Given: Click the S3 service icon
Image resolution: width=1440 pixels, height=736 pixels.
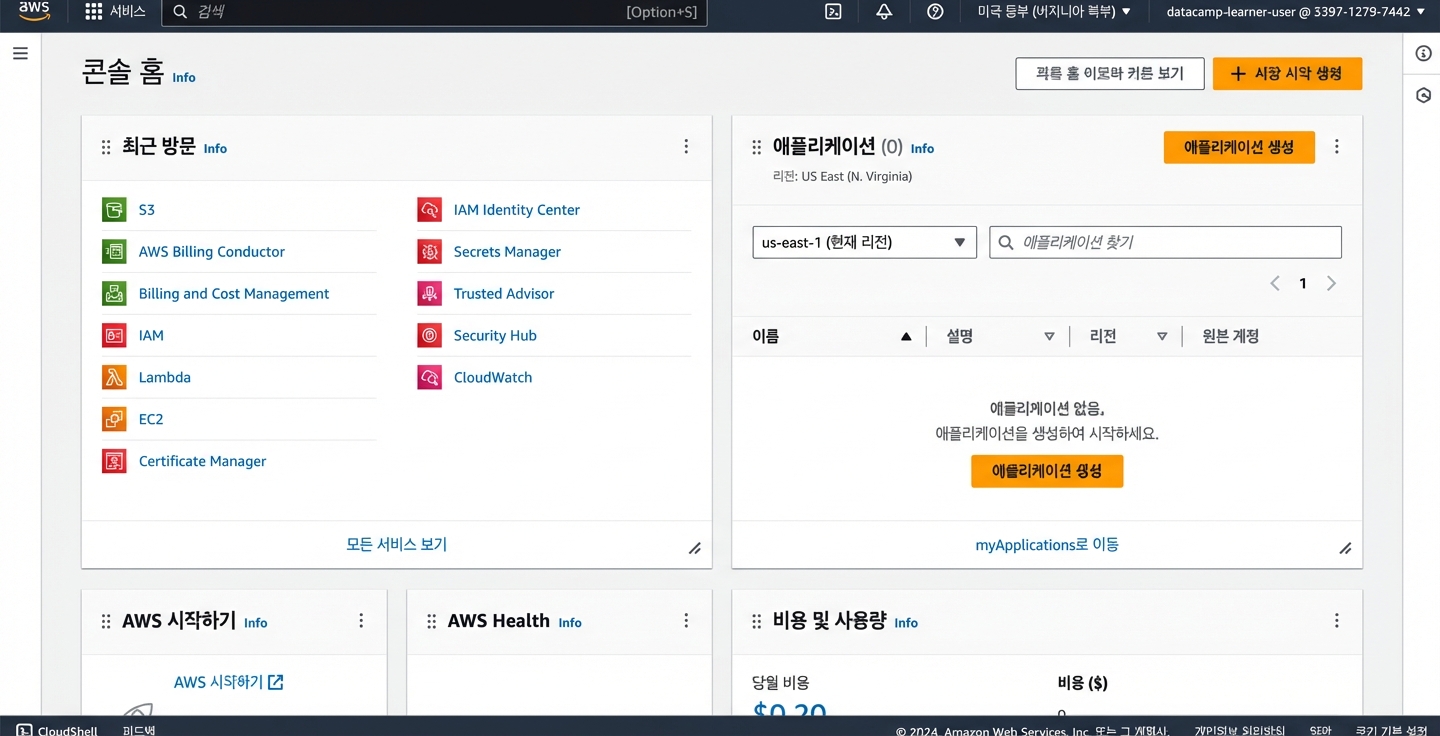Looking at the screenshot, I should click(114, 210).
